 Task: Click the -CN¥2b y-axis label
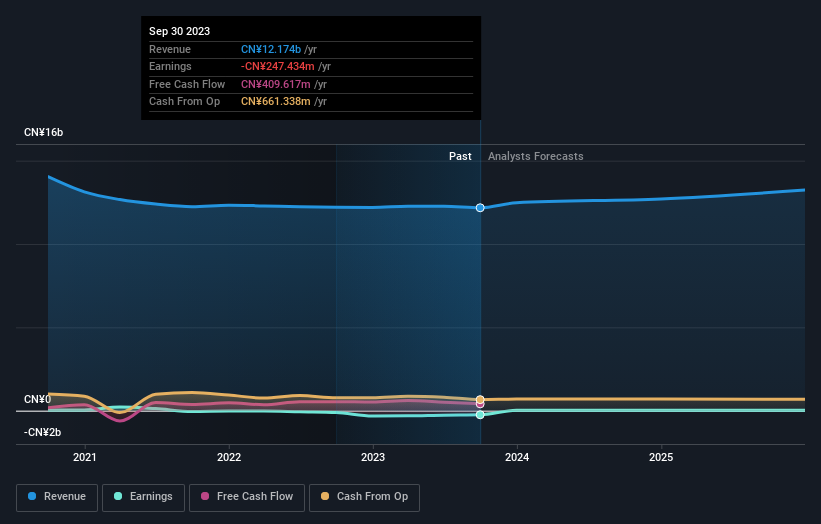click(x=42, y=432)
